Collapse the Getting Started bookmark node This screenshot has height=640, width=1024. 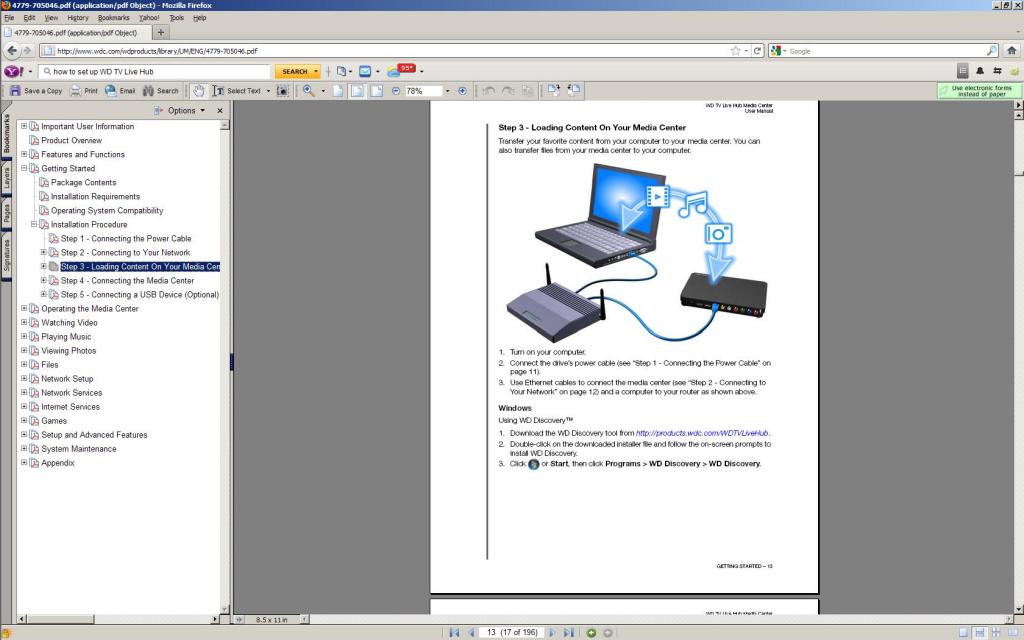[x=24, y=169]
